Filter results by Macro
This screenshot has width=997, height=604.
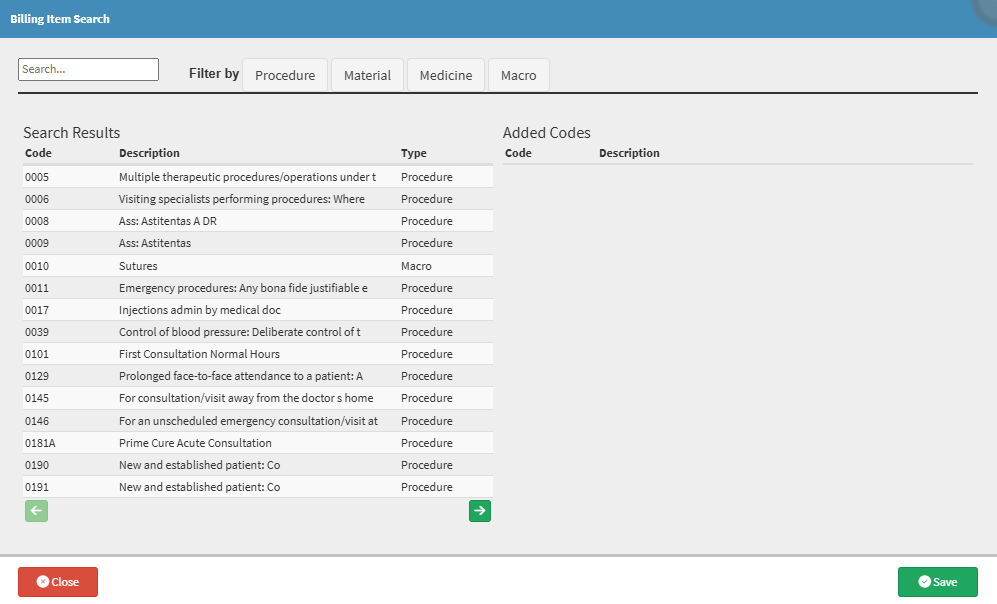518,75
